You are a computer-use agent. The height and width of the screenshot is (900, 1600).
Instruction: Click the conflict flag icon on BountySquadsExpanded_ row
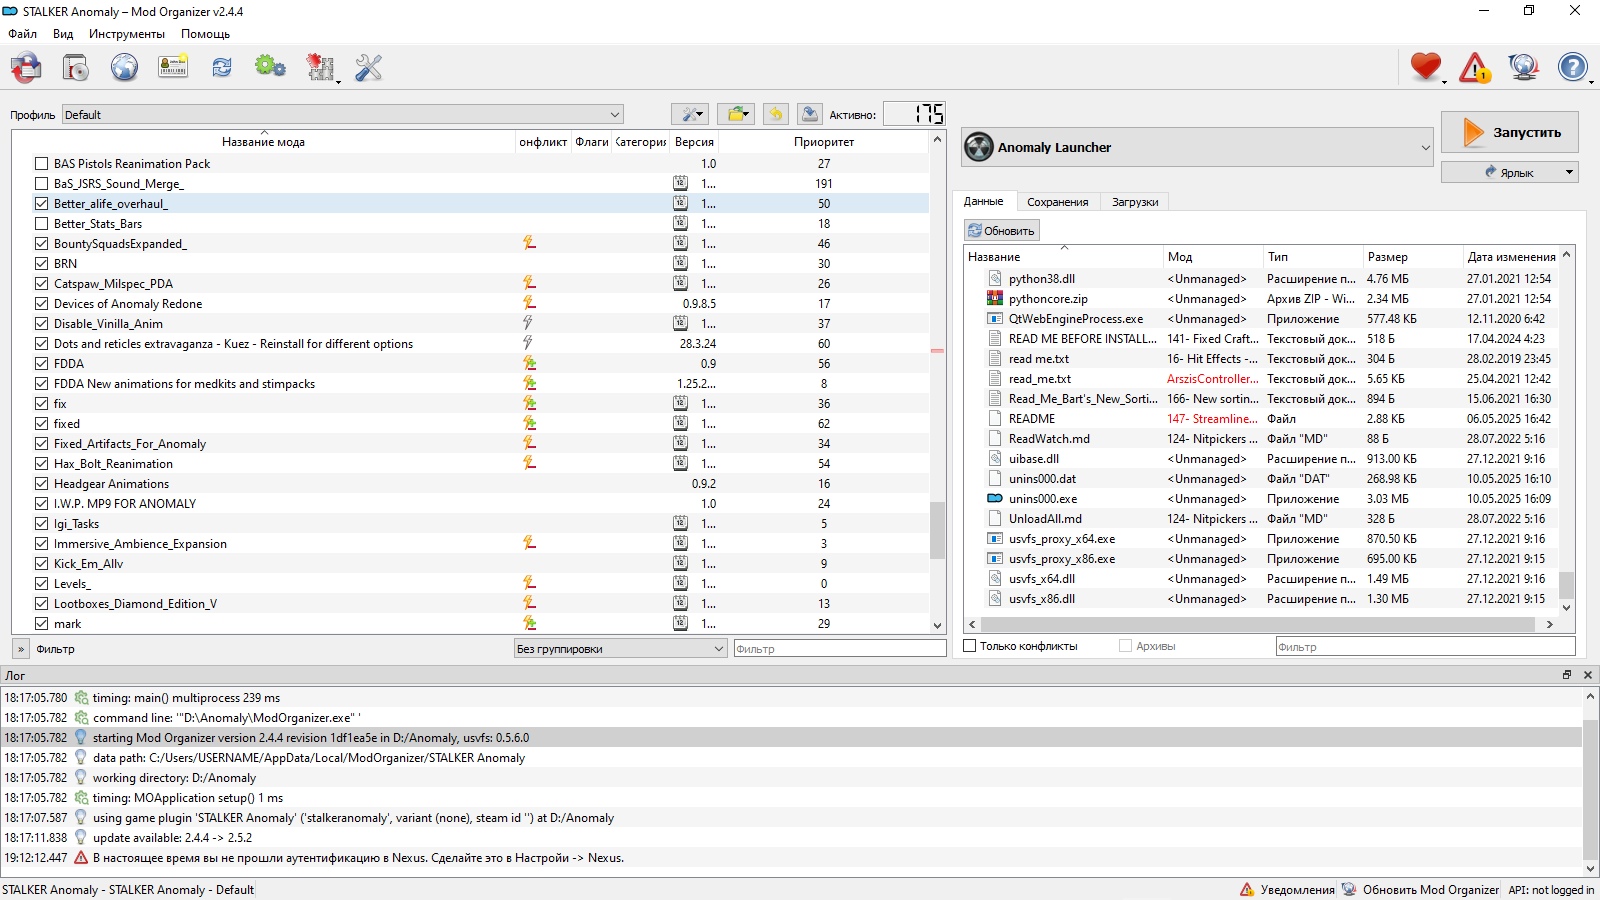tap(529, 243)
